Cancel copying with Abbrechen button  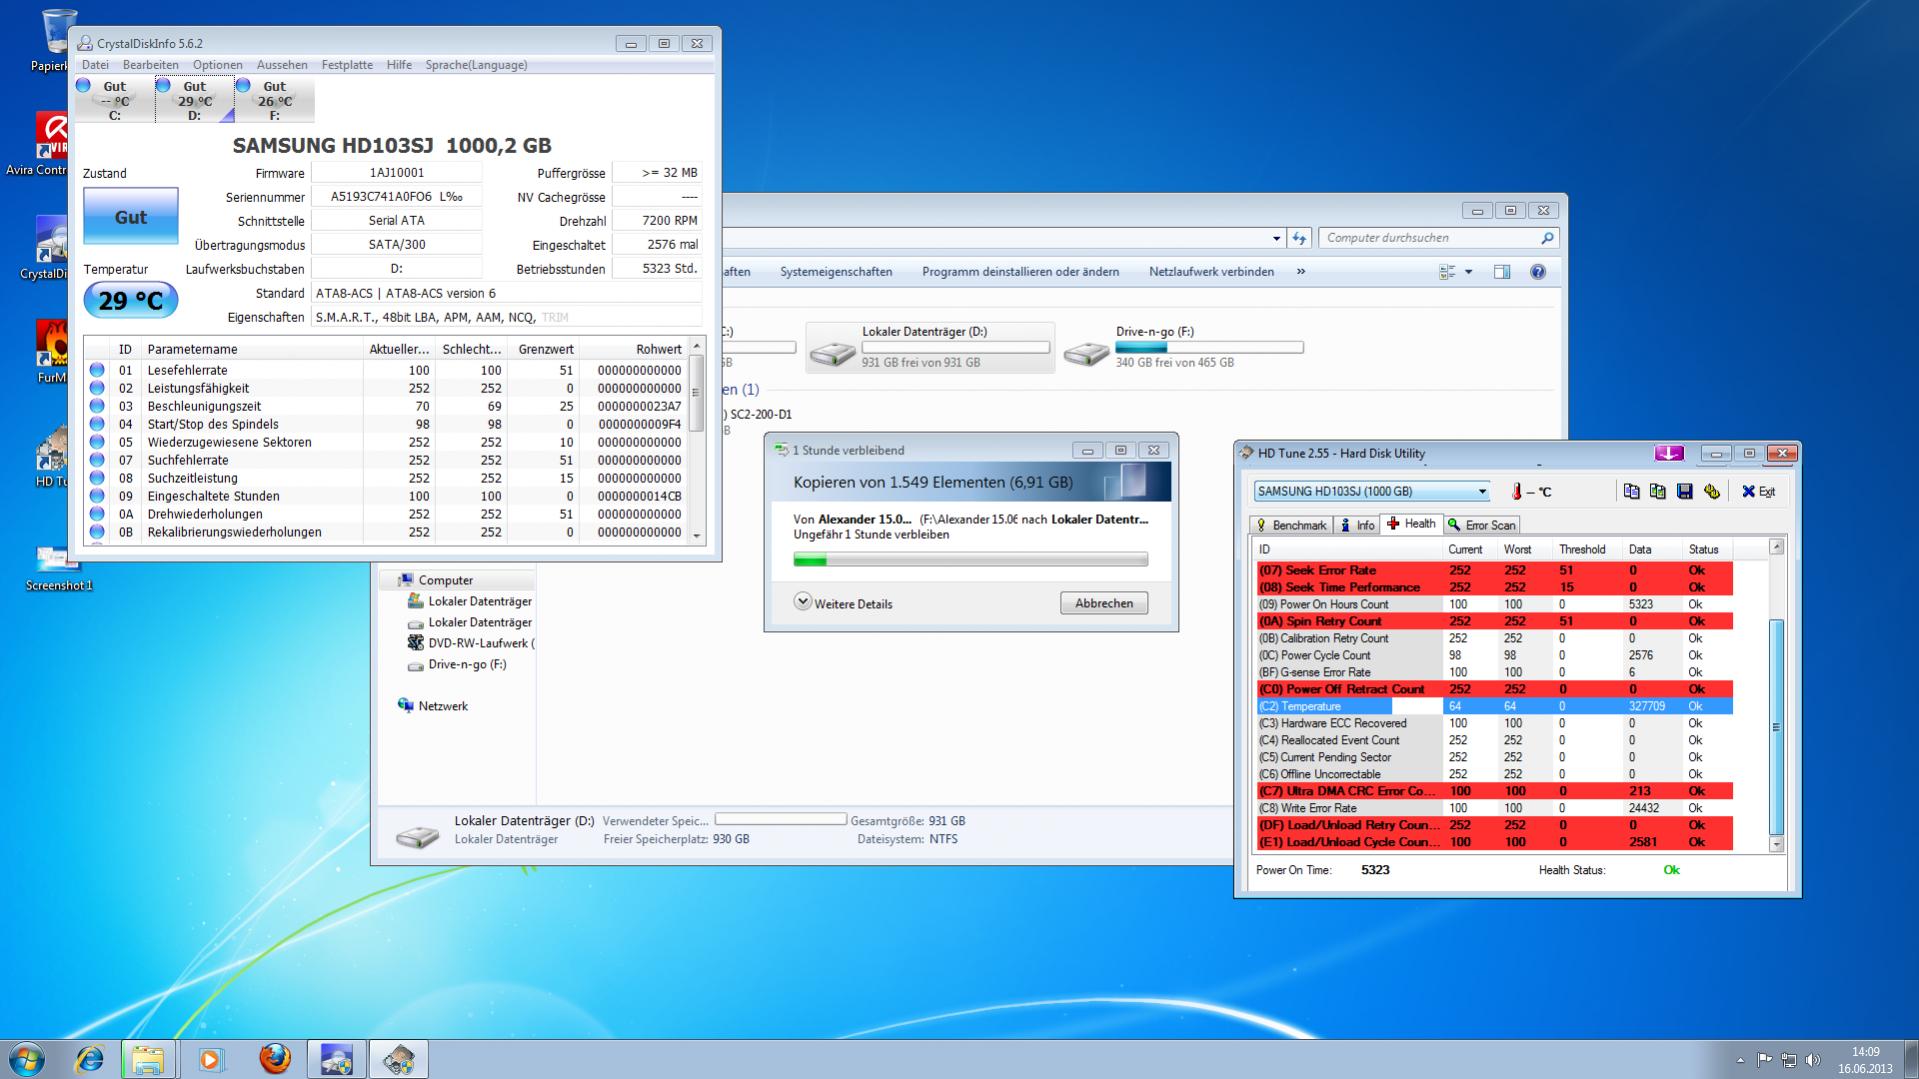(1104, 603)
